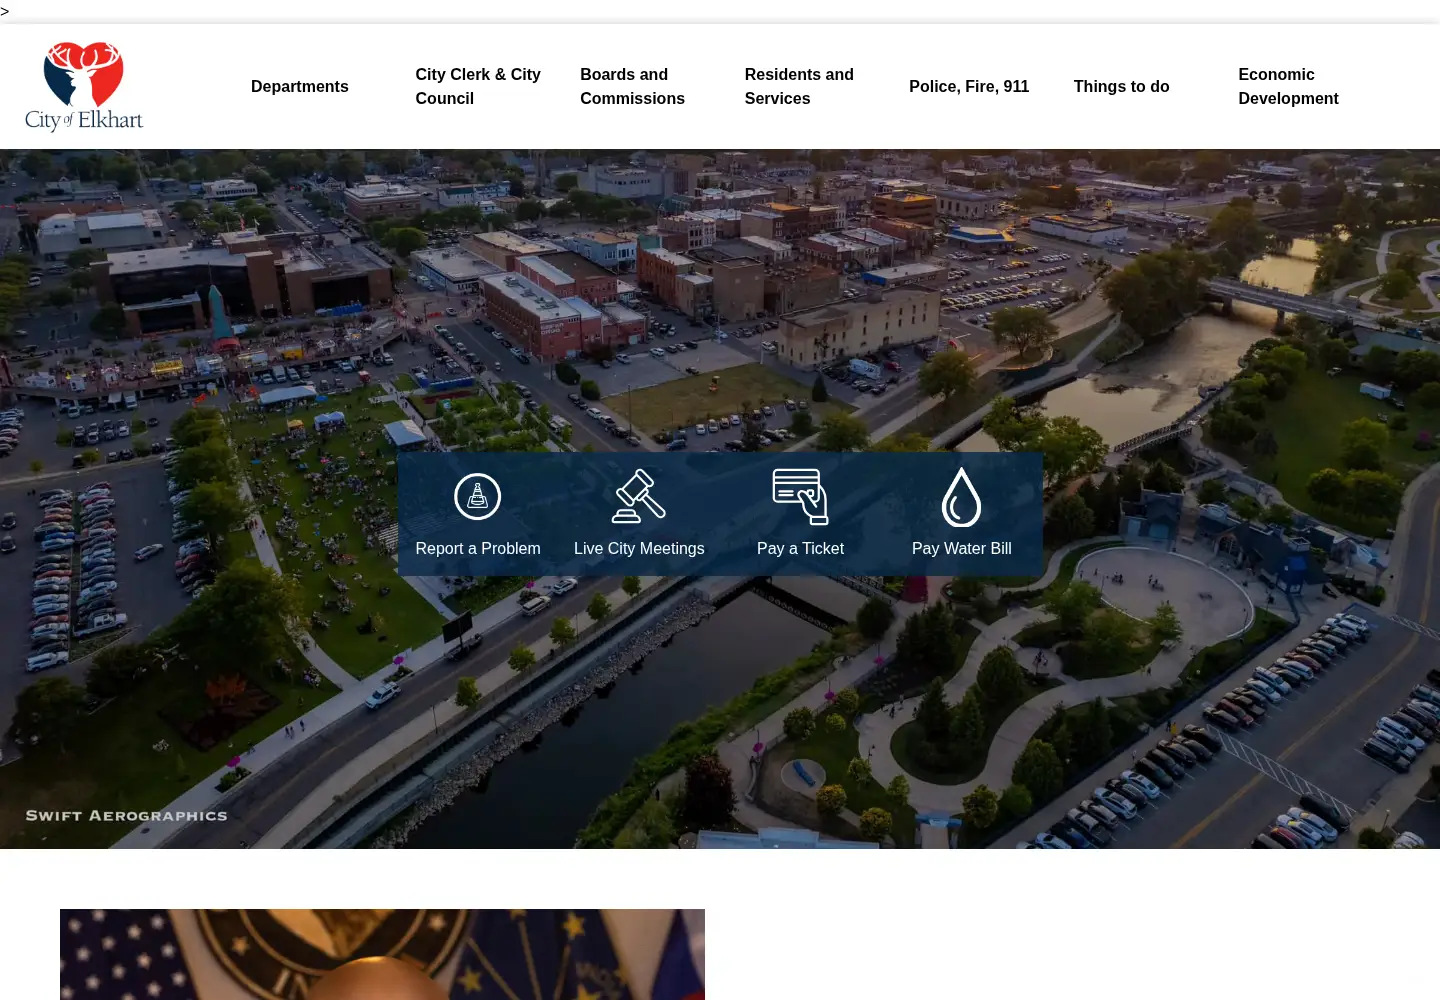Click the Report a Problem link text
Image resolution: width=1440 pixels, height=1000 pixels.
click(478, 548)
